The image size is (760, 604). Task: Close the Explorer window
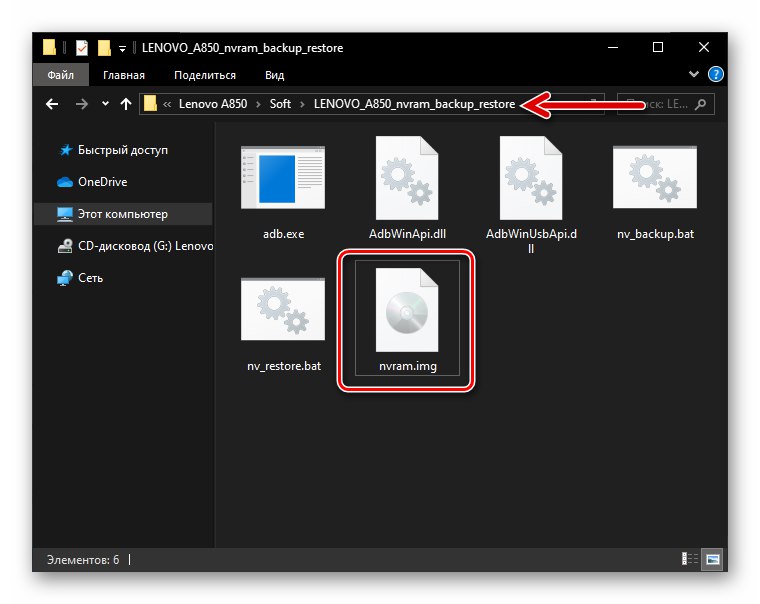click(x=704, y=48)
